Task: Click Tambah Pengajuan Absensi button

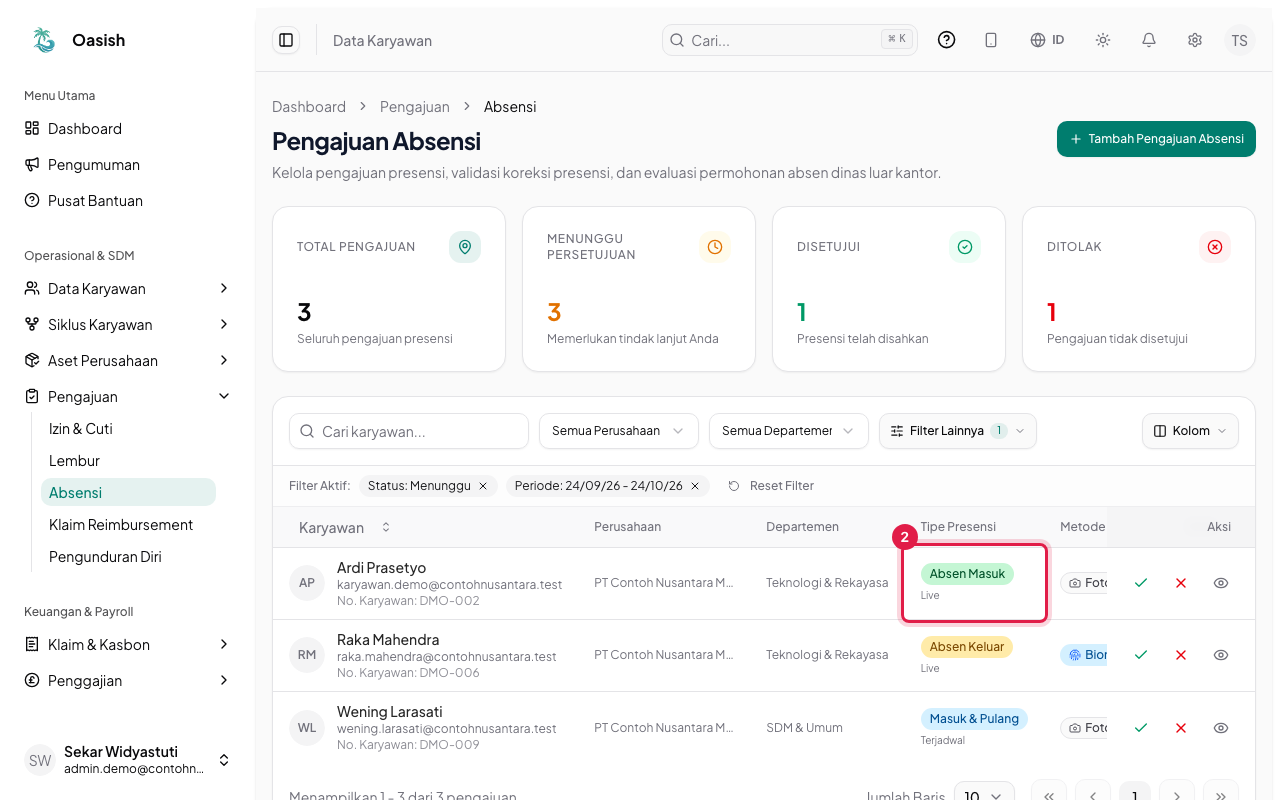Action: [1156, 139]
